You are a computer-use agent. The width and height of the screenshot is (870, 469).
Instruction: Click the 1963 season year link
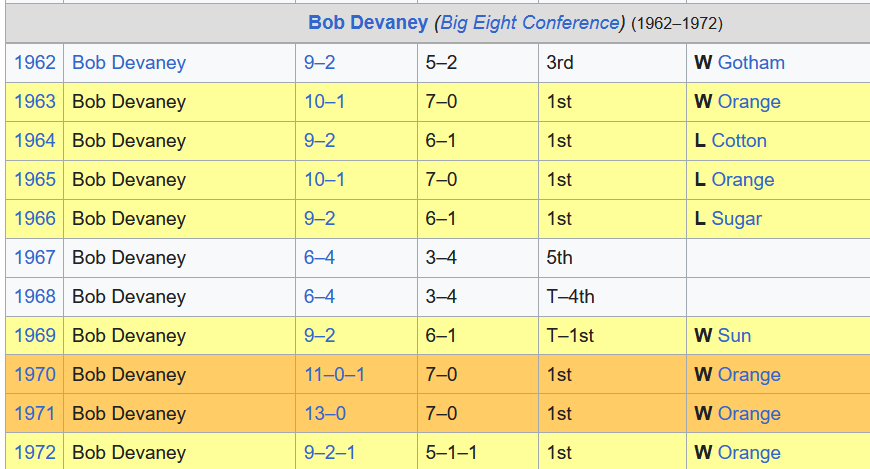(x=35, y=102)
